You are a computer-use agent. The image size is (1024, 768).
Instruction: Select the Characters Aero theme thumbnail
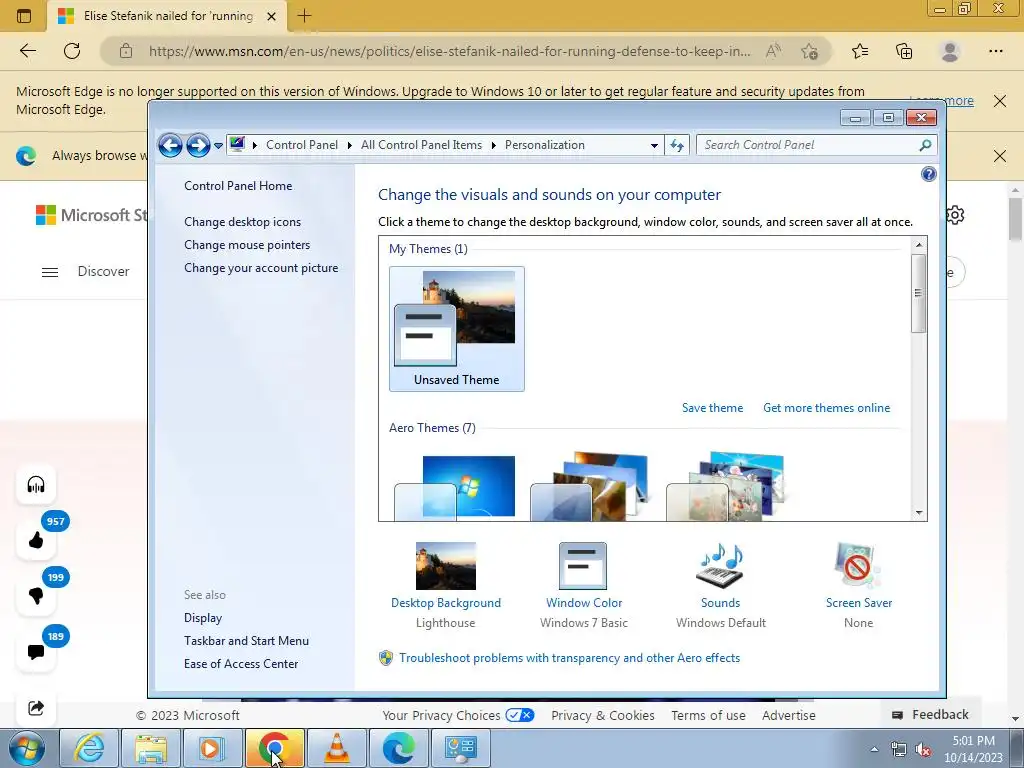click(726, 487)
